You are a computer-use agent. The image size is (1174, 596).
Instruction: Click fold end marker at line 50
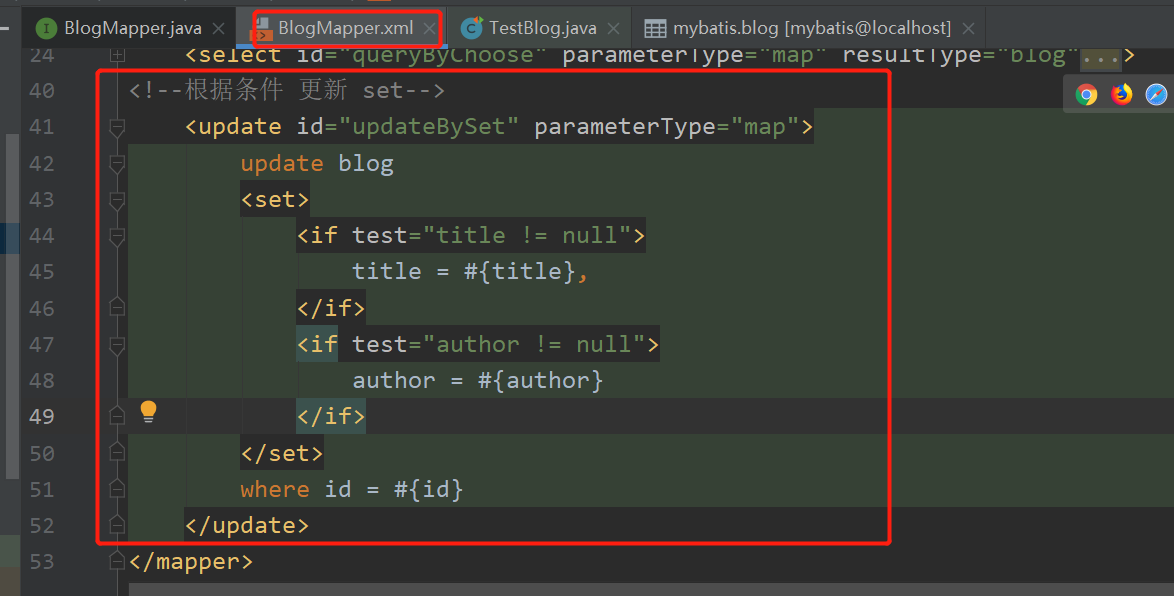pyautogui.click(x=117, y=452)
